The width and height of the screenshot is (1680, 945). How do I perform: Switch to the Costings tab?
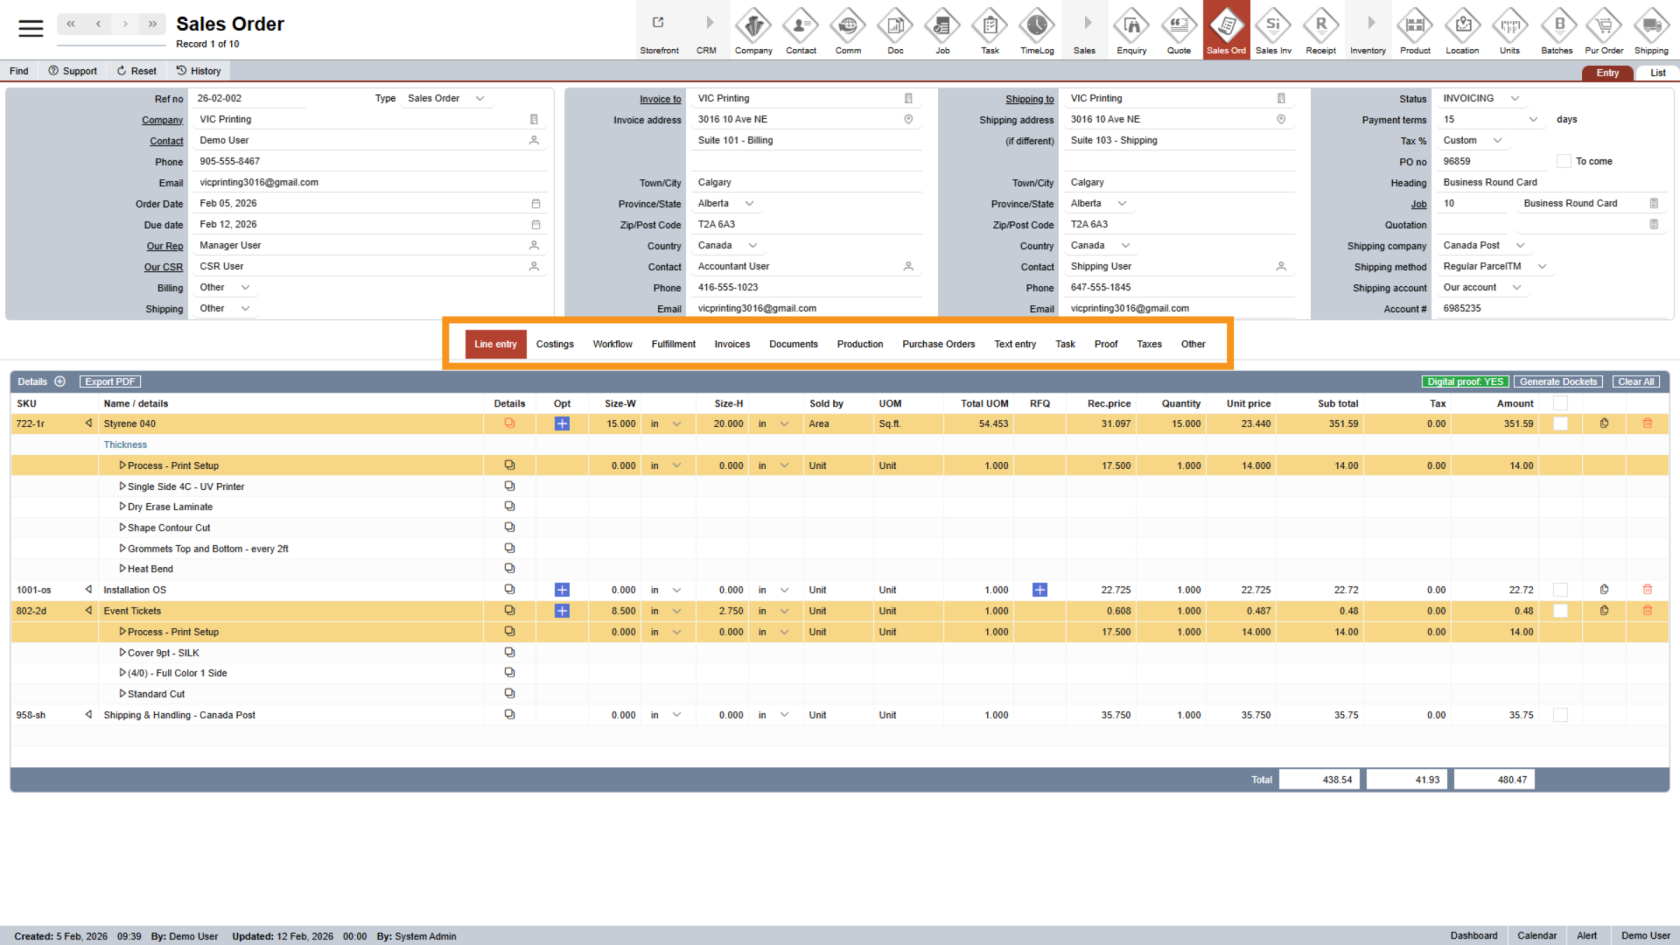[x=554, y=344]
